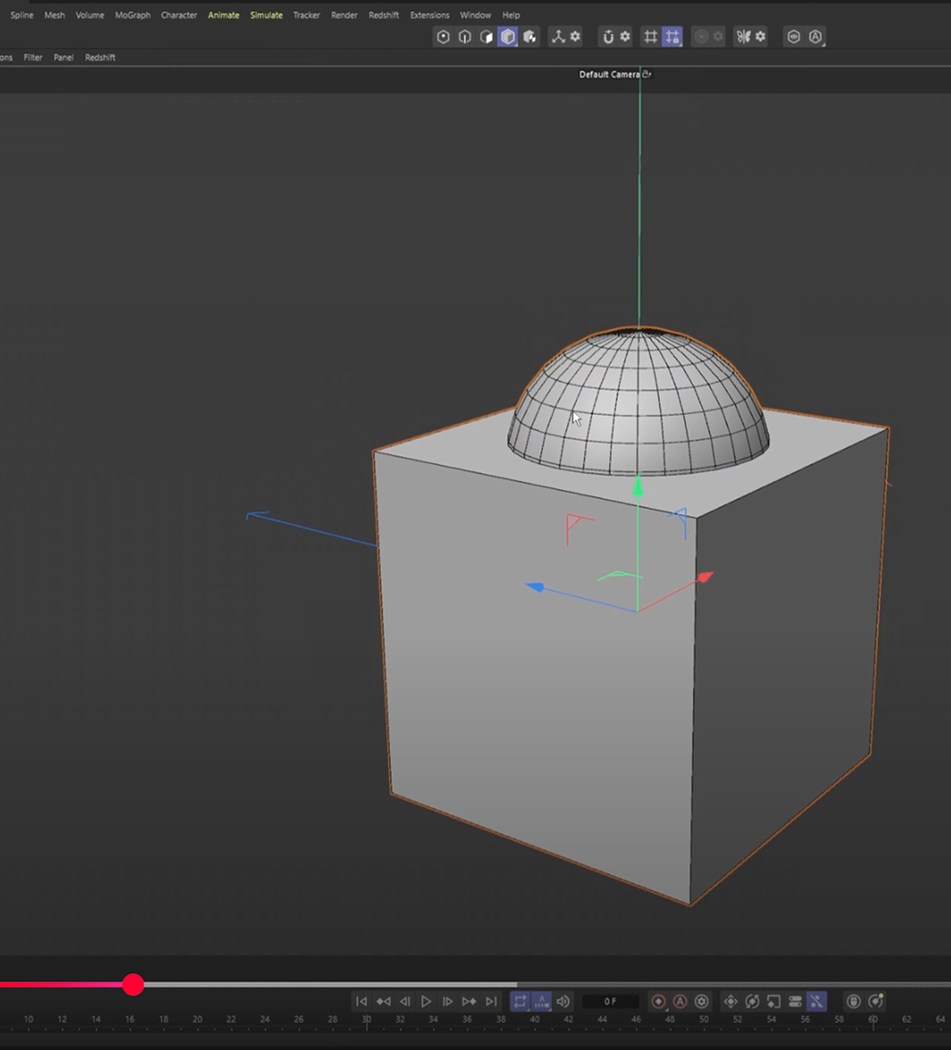Select the Model mode icon
Screen dimensions: 951x1050
click(x=508, y=36)
